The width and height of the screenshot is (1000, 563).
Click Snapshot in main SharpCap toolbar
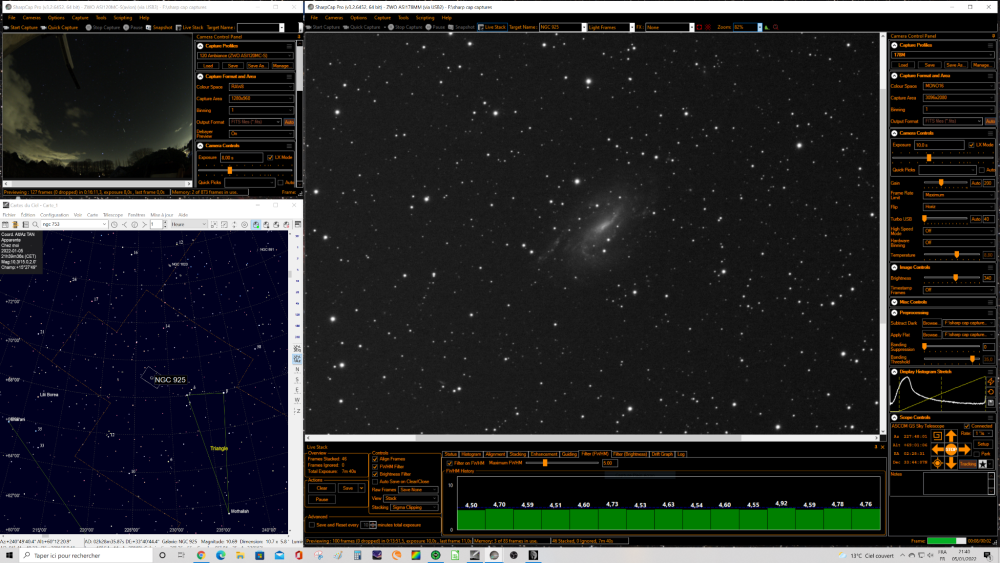[x=462, y=27]
